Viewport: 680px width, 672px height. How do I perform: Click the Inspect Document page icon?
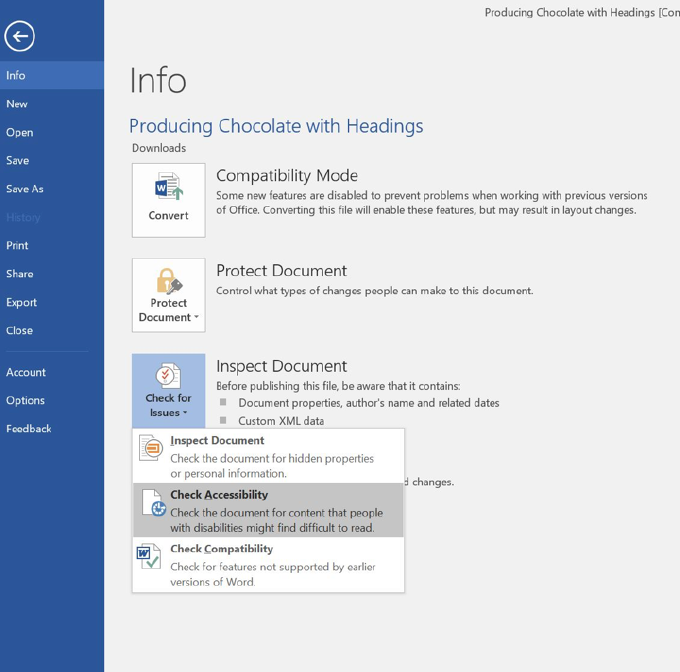click(x=150, y=447)
